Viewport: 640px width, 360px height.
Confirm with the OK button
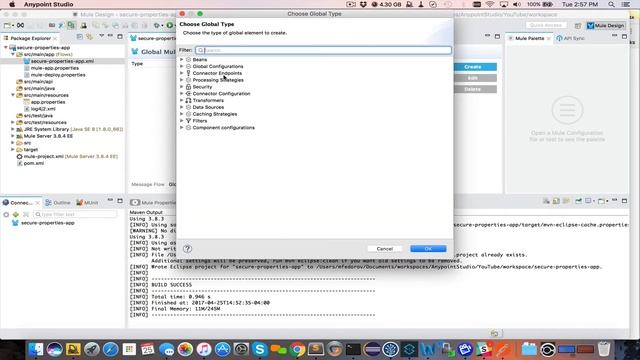coord(428,249)
